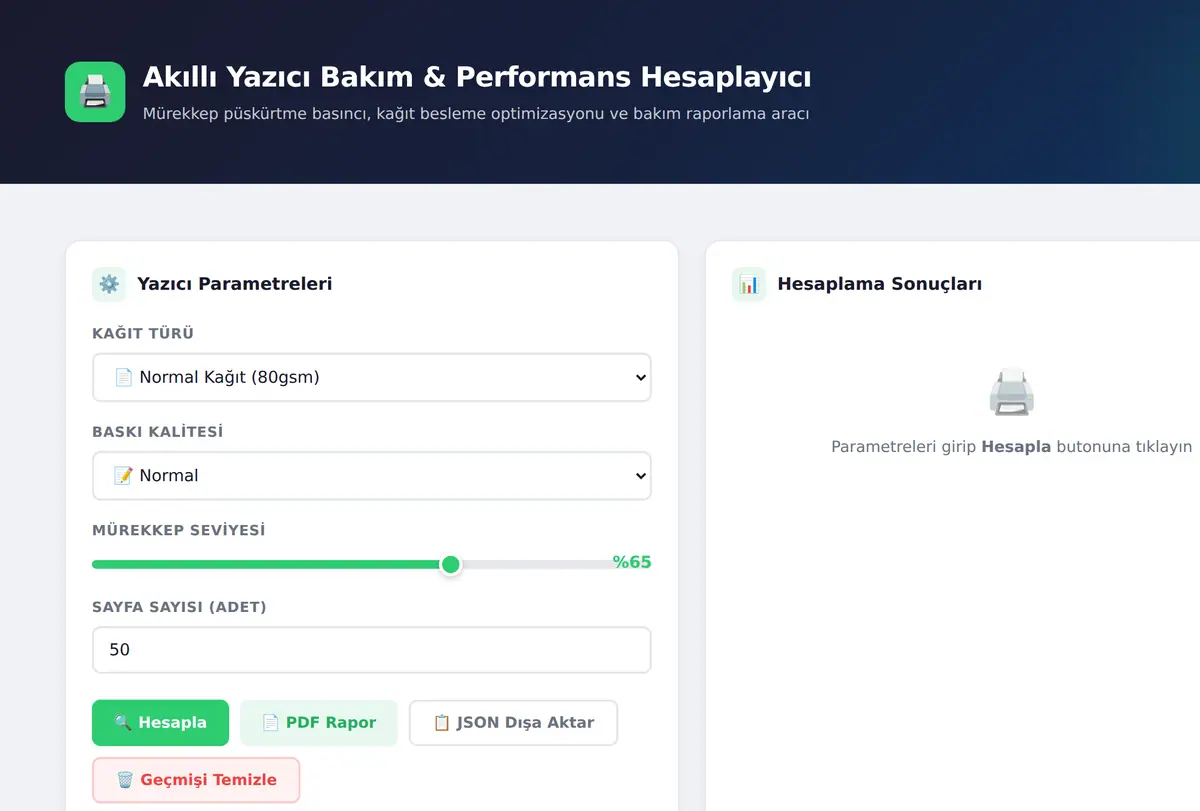Click the Akıllı Yazıcı Bakım title
This screenshot has height=811, width=1200.
(x=477, y=77)
